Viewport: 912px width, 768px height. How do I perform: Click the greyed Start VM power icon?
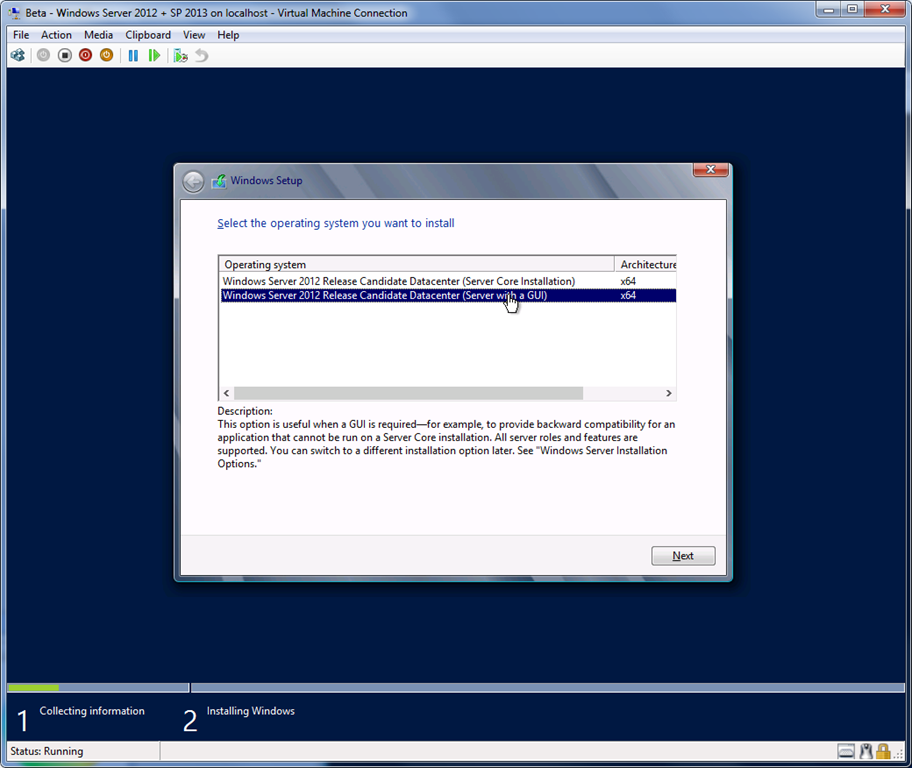click(x=44, y=55)
